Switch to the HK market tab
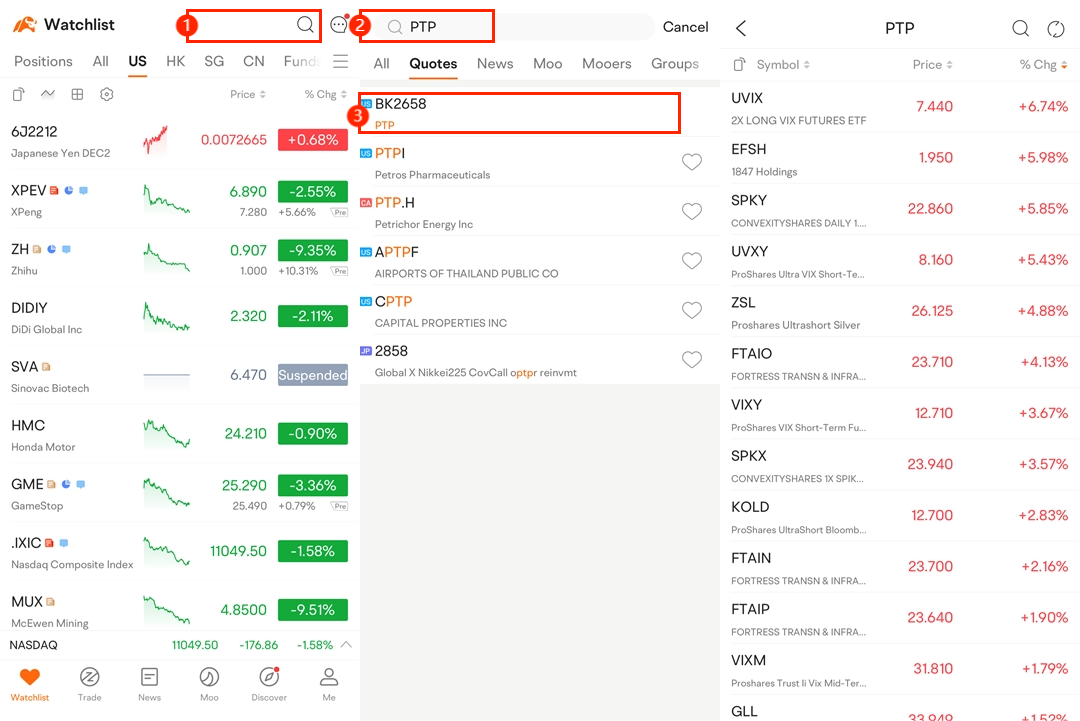Viewport: 1080px width, 721px height. 176,61
